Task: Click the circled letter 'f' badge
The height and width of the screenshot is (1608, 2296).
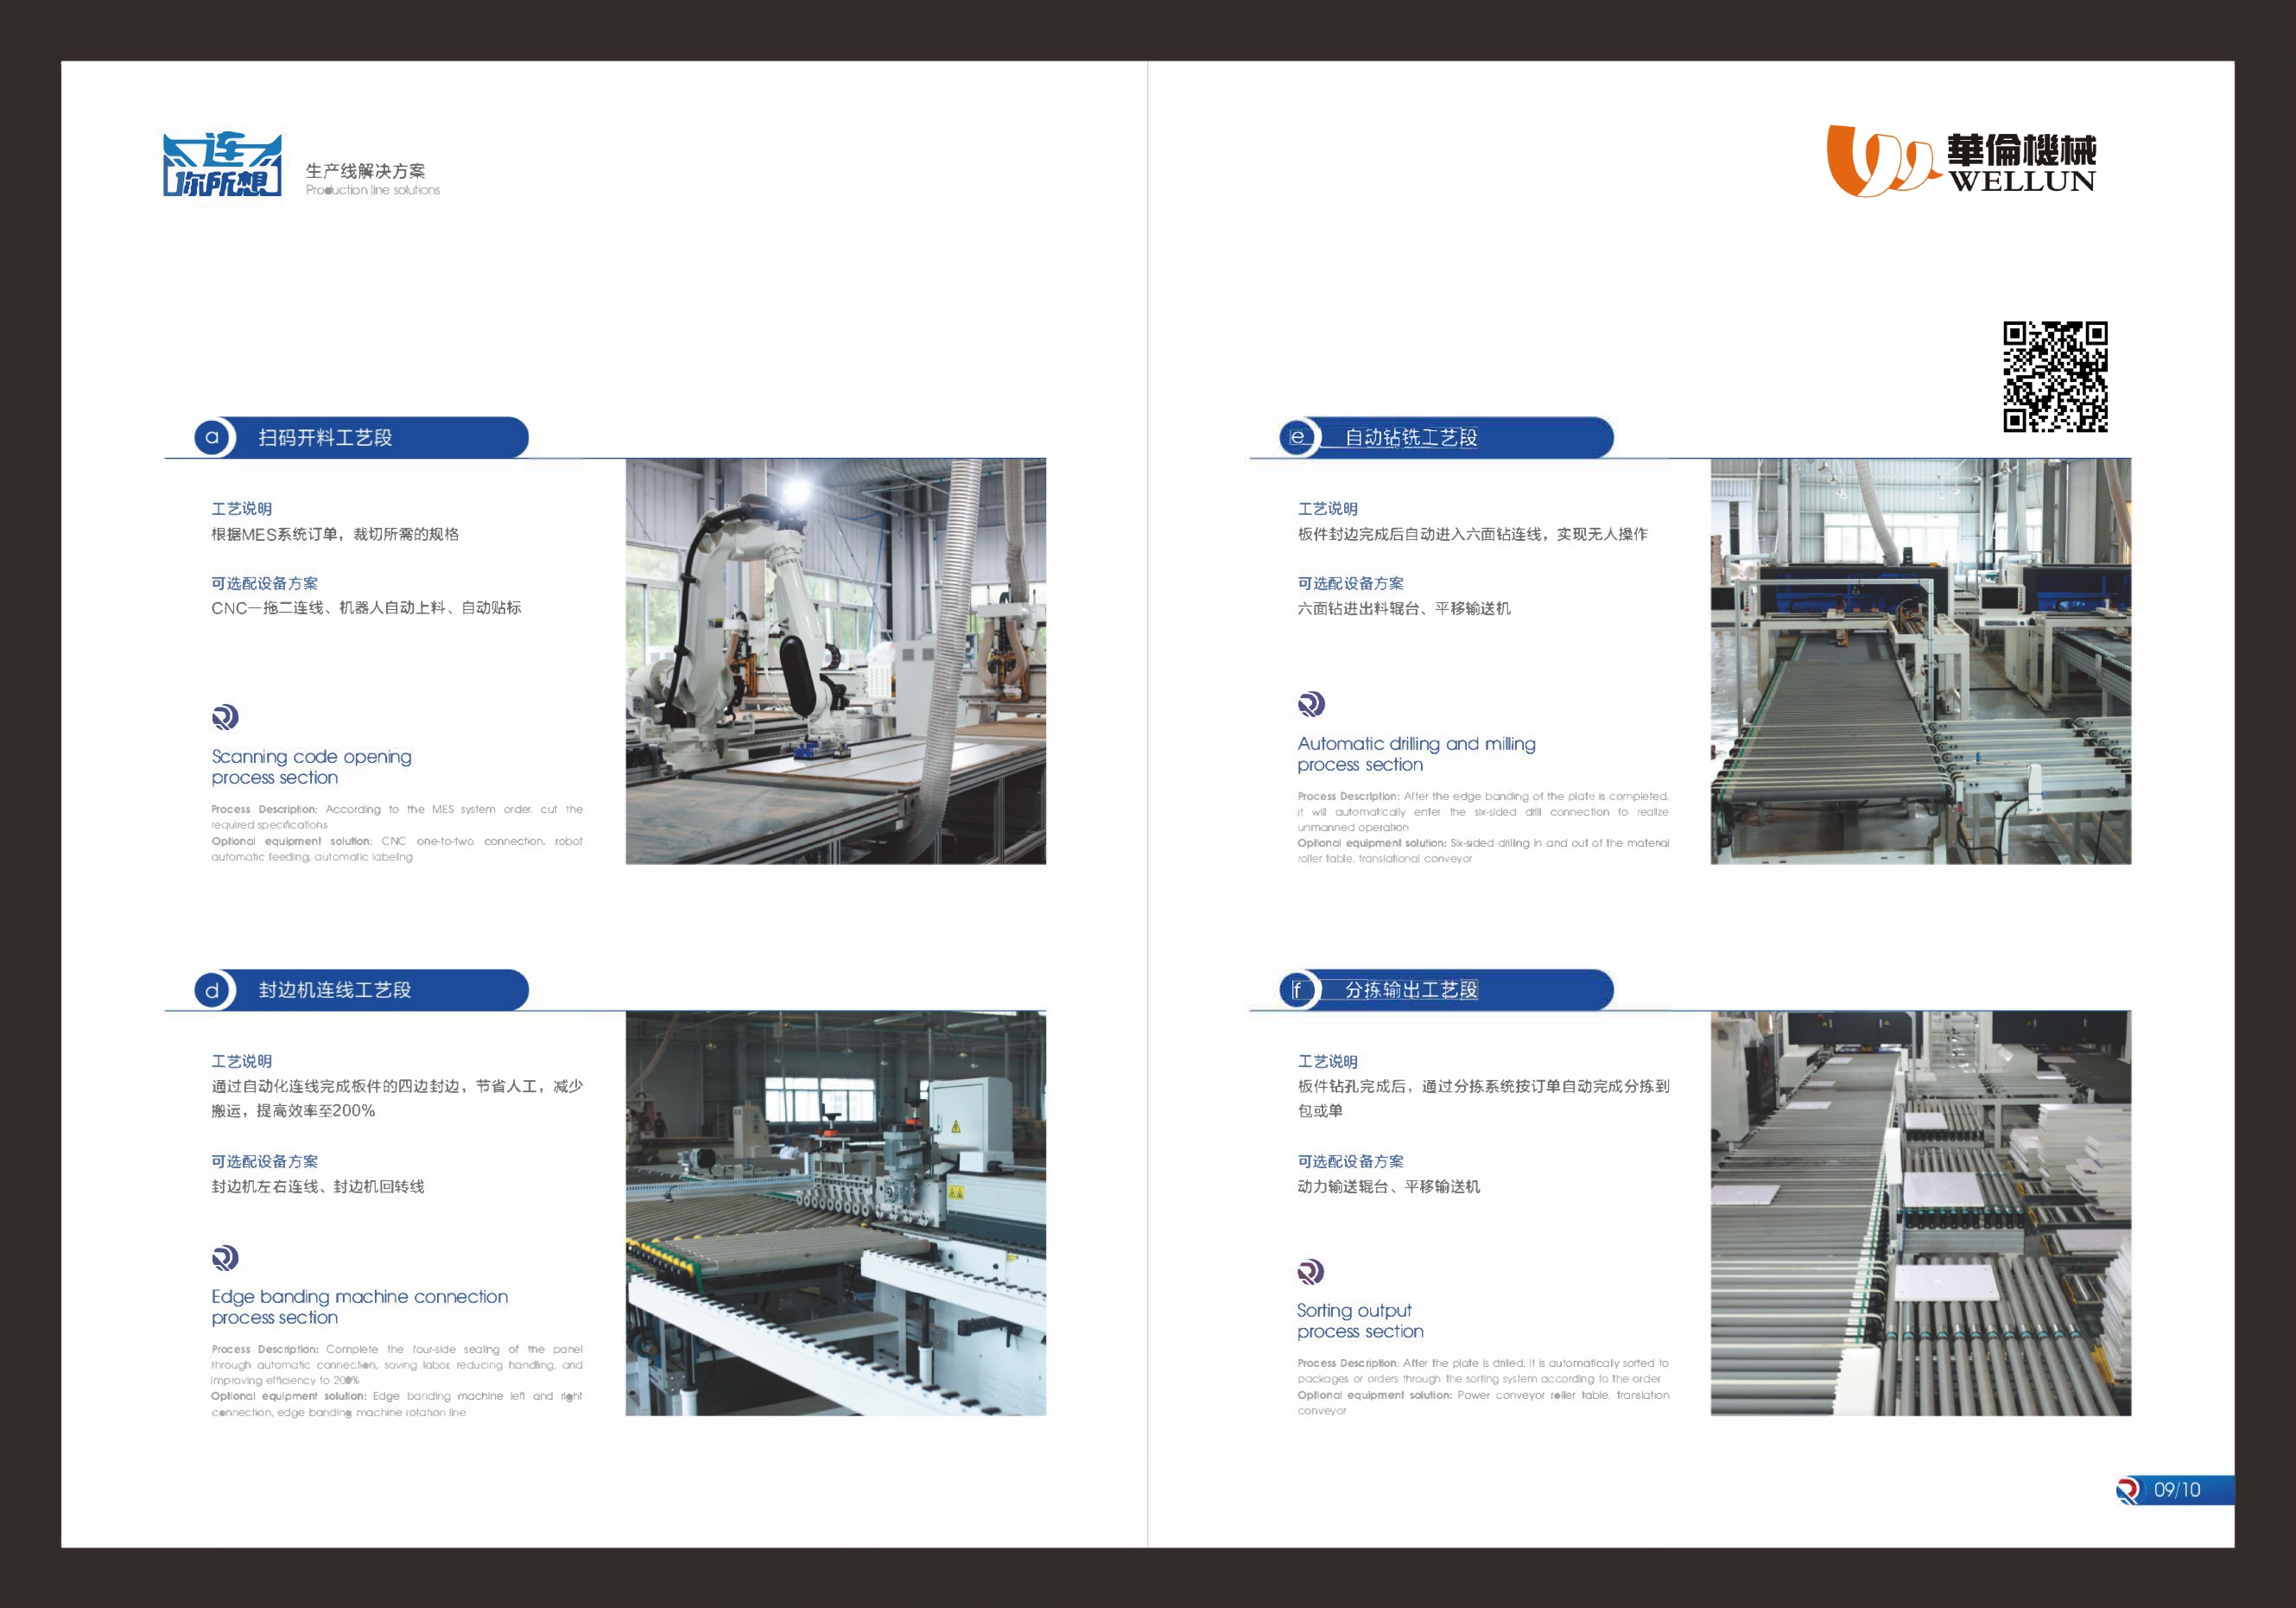Action: (x=1297, y=990)
